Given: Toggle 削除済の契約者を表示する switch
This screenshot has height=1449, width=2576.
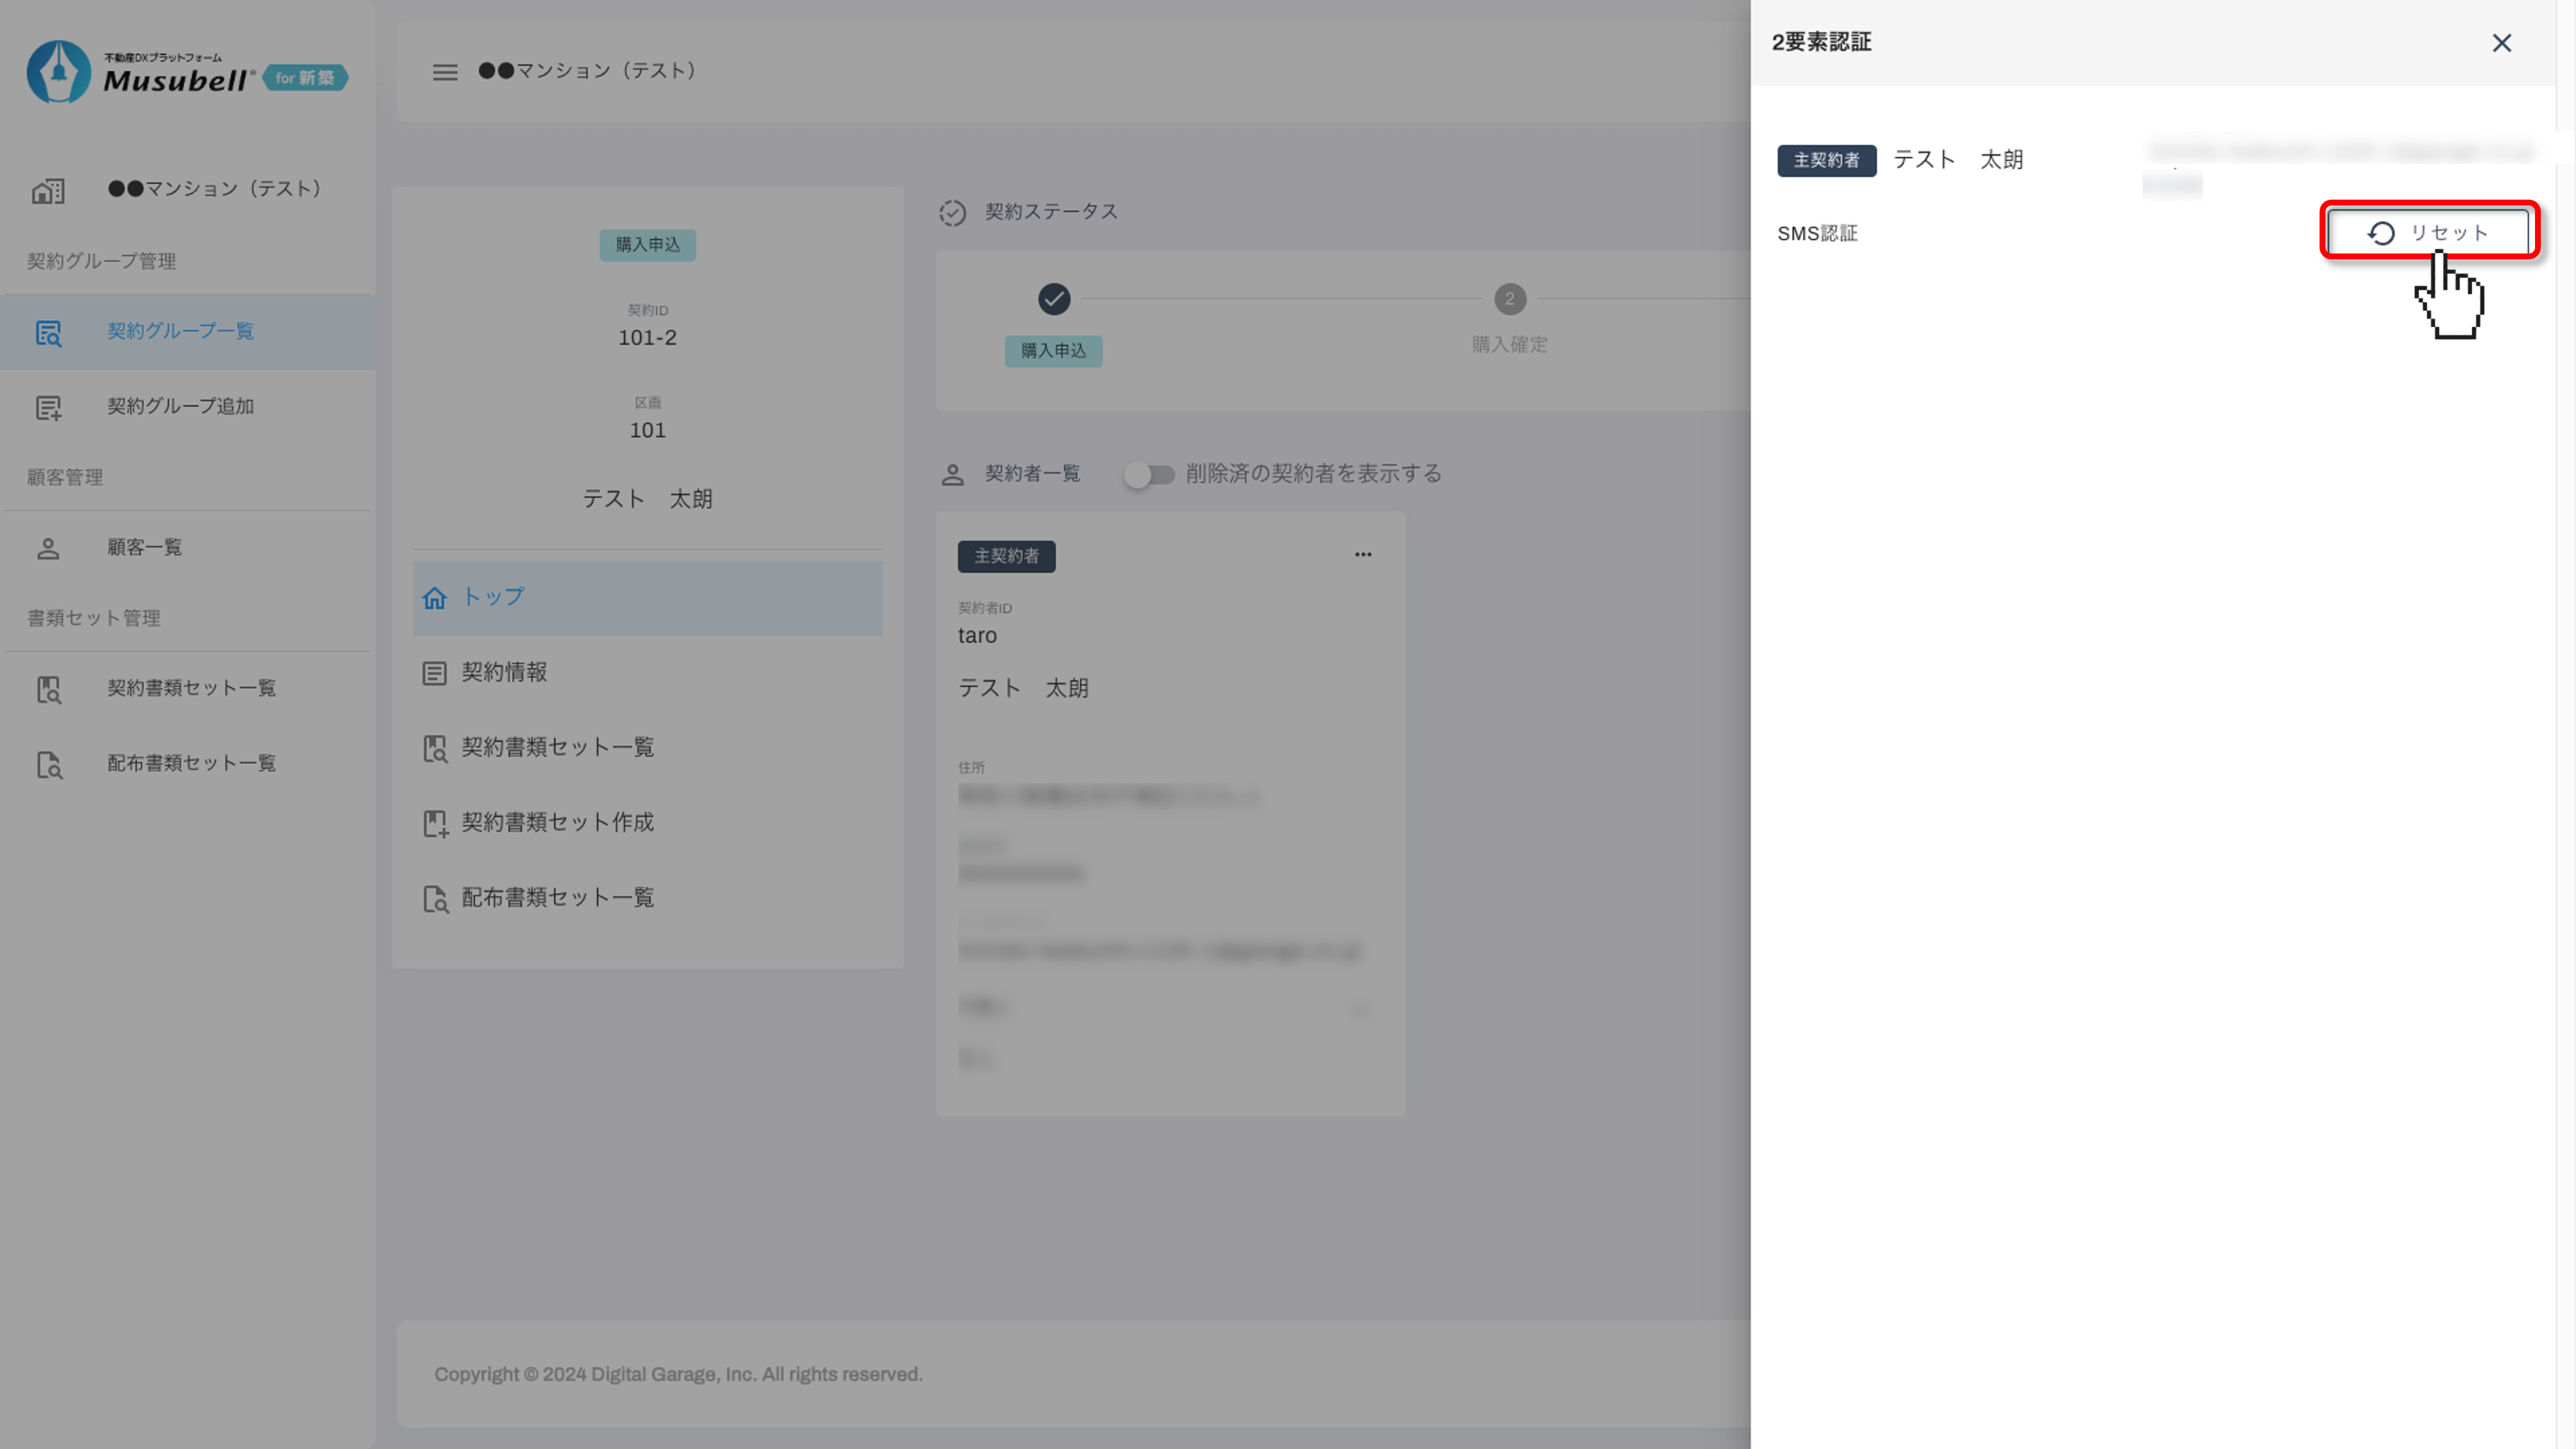Looking at the screenshot, I should click(x=1148, y=474).
